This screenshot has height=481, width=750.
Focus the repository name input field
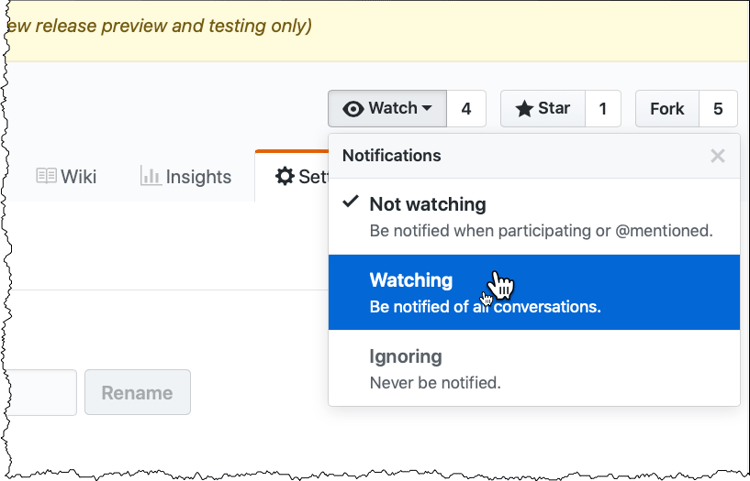pos(38,392)
